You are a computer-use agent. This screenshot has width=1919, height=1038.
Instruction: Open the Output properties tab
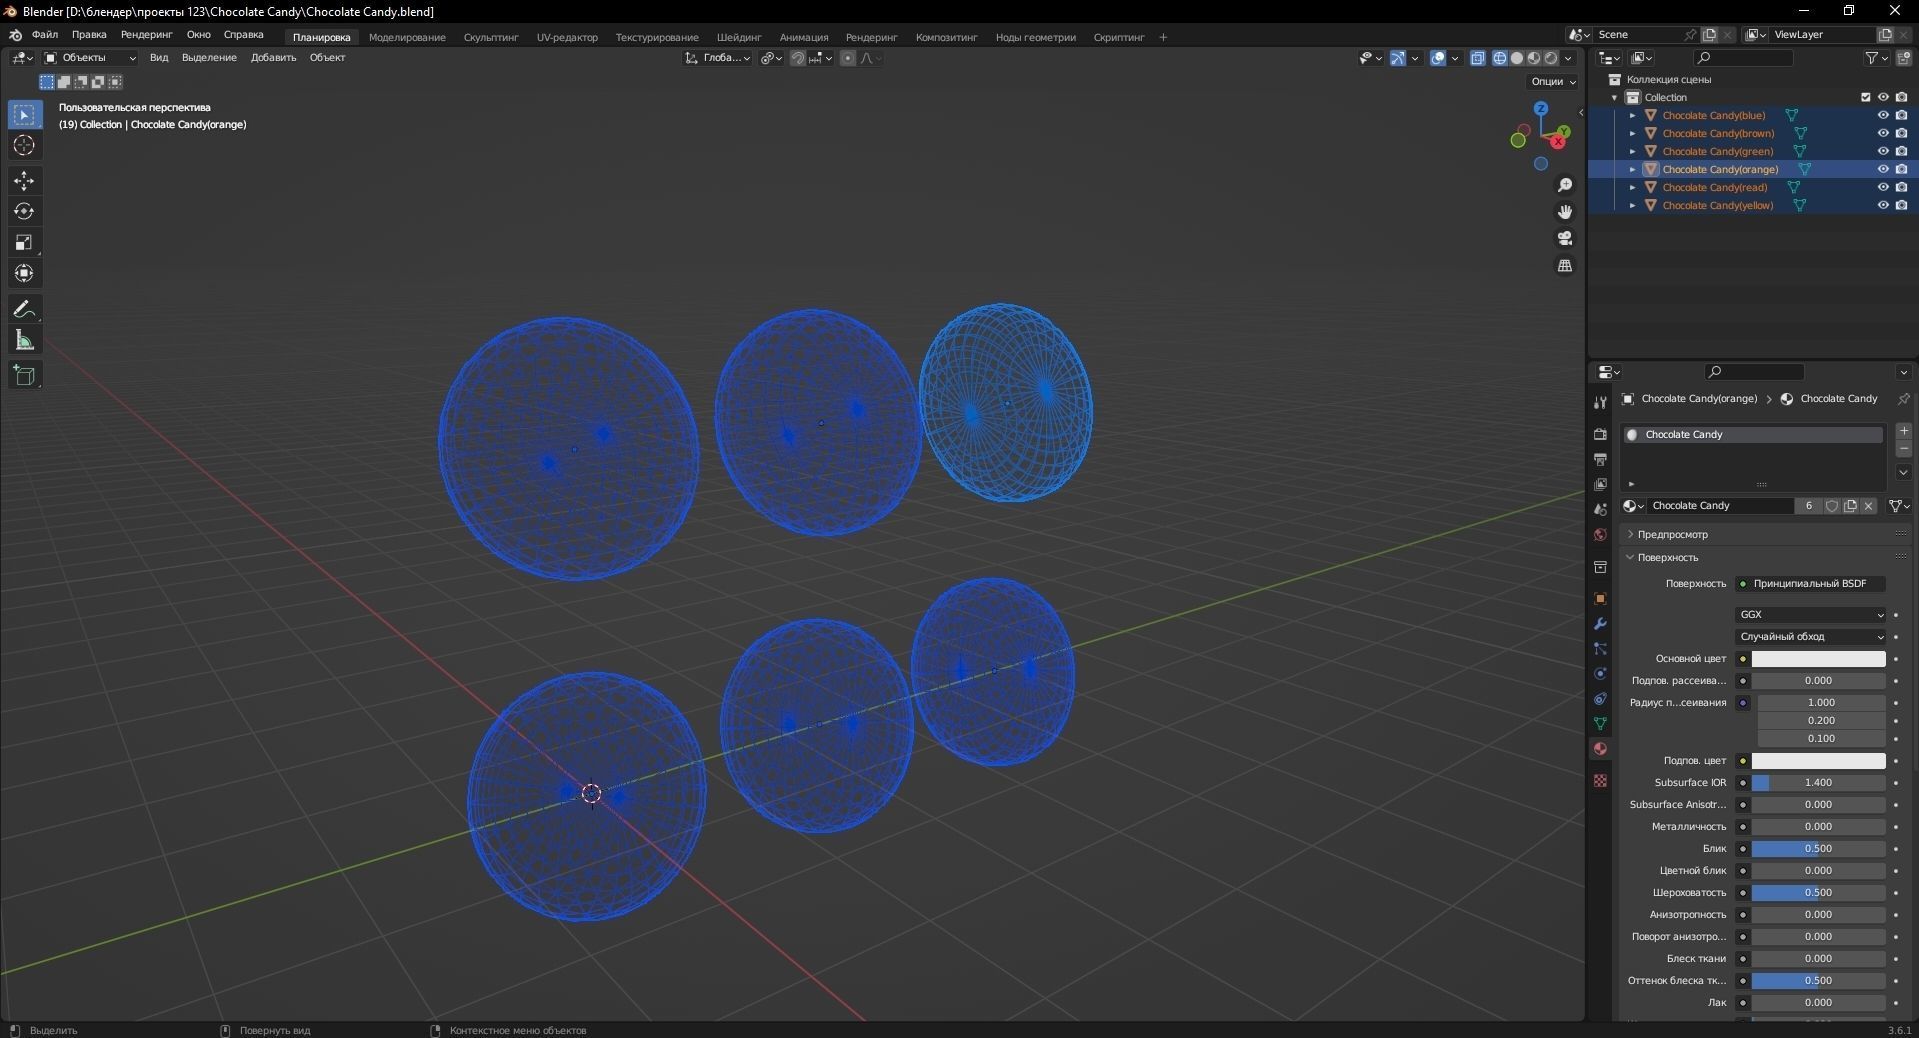point(1600,459)
